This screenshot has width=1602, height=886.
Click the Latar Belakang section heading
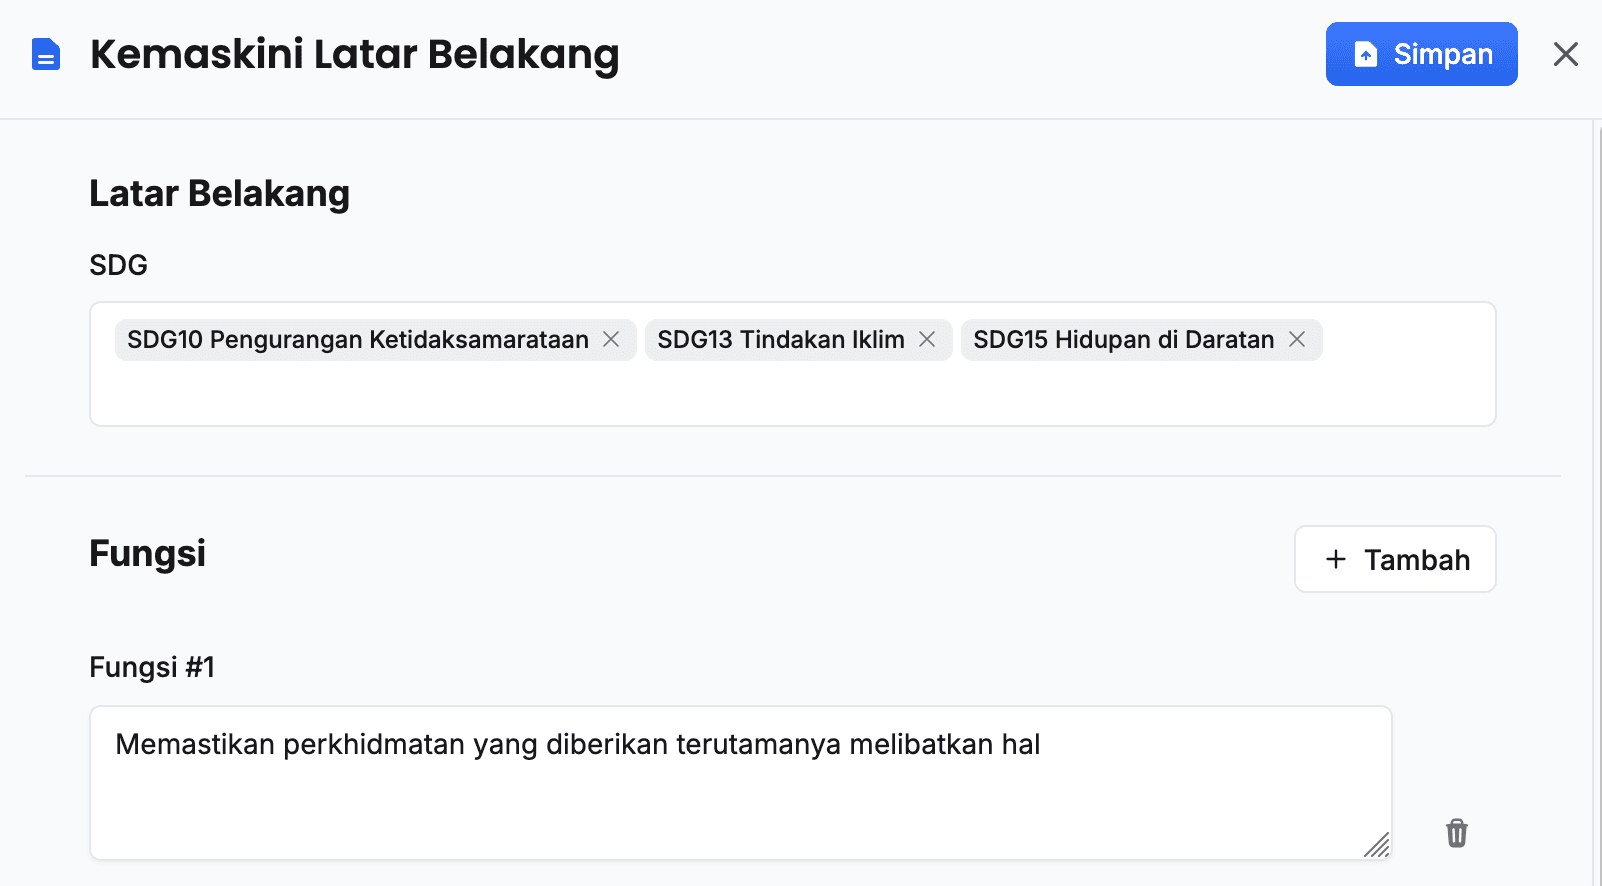[x=219, y=193]
